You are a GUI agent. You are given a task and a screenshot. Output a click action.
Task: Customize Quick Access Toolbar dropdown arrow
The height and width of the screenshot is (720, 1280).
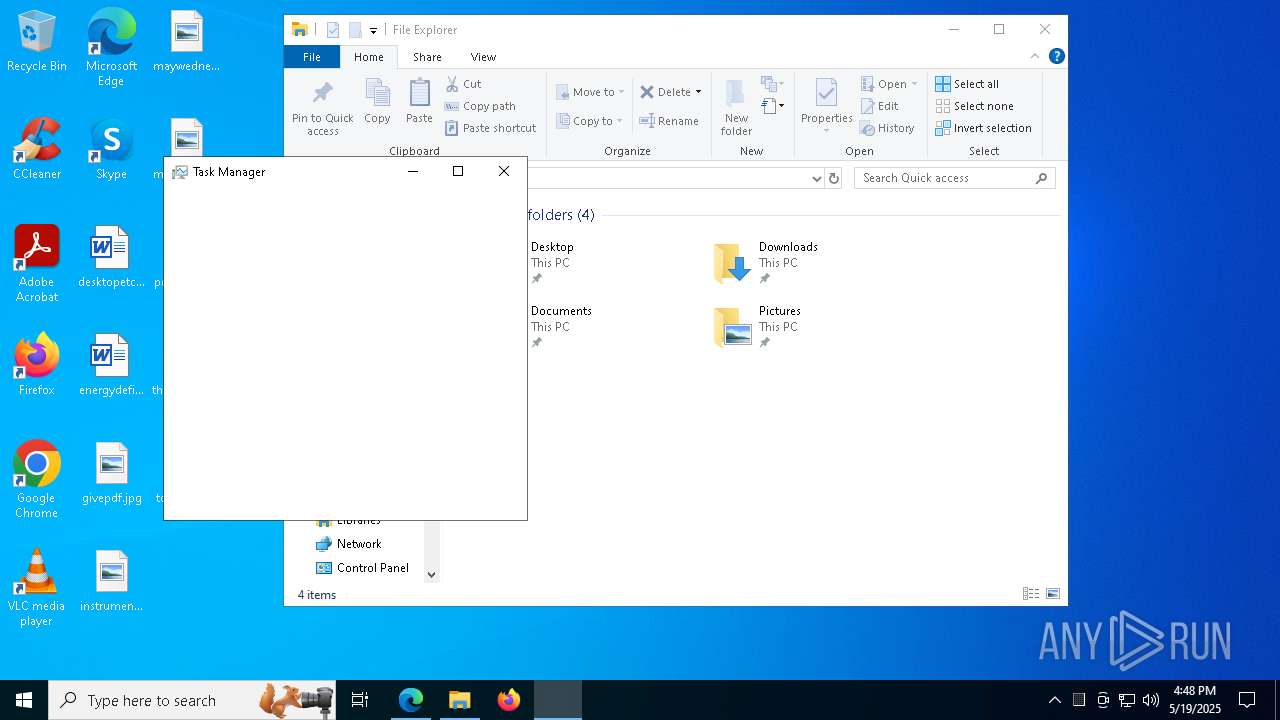pyautogui.click(x=373, y=31)
